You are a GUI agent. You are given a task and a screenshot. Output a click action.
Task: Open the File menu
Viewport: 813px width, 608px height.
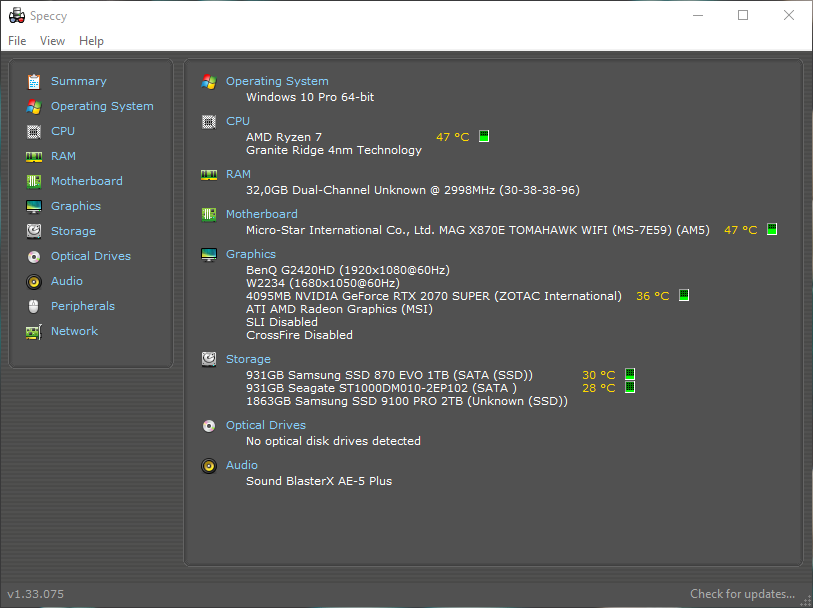point(17,41)
